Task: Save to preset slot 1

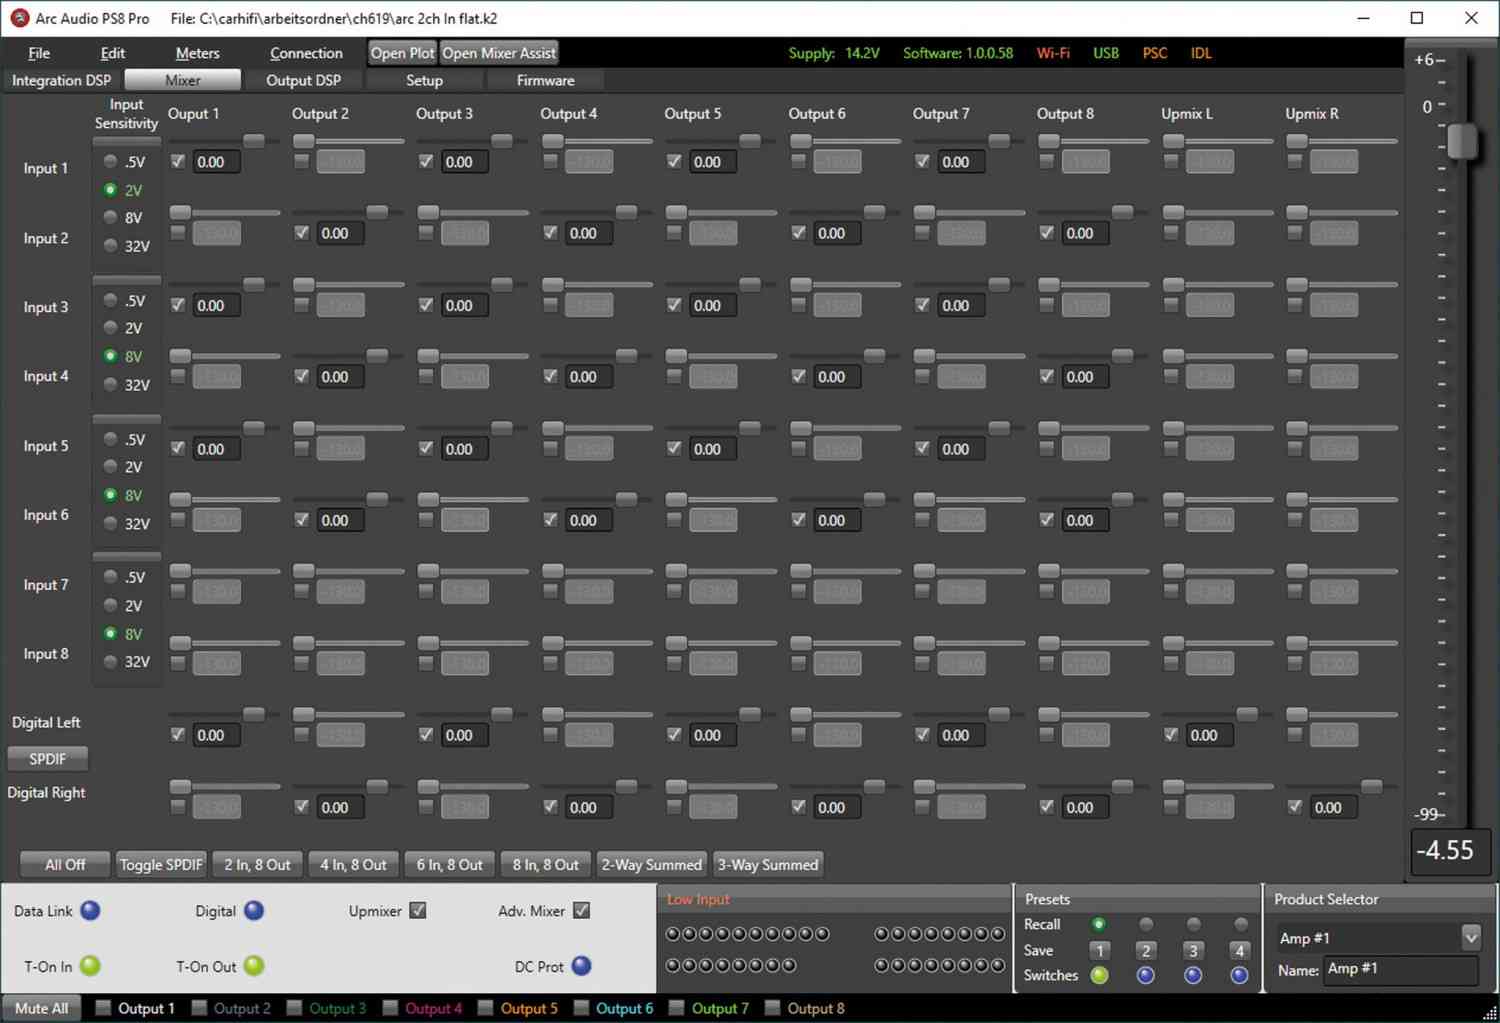Action: tap(1099, 950)
